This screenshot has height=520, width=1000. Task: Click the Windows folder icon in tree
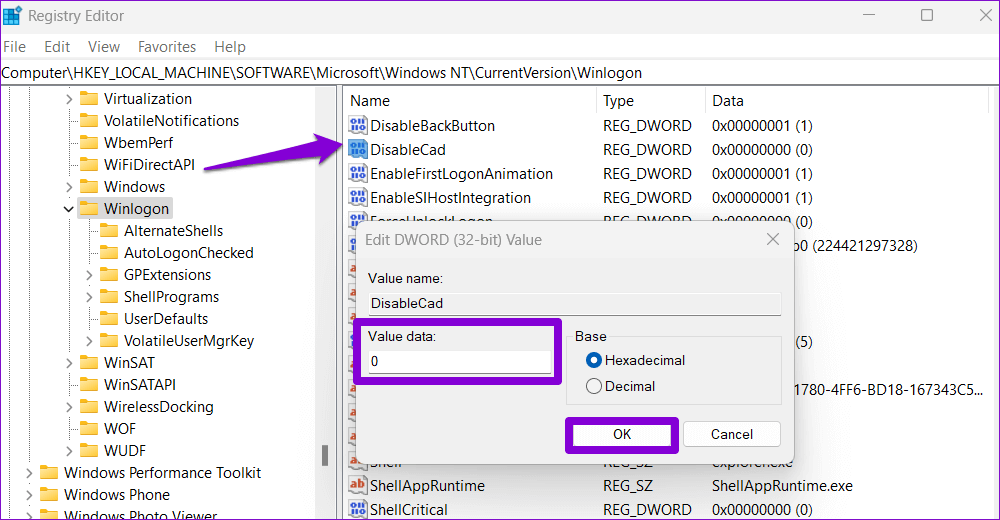point(89,186)
